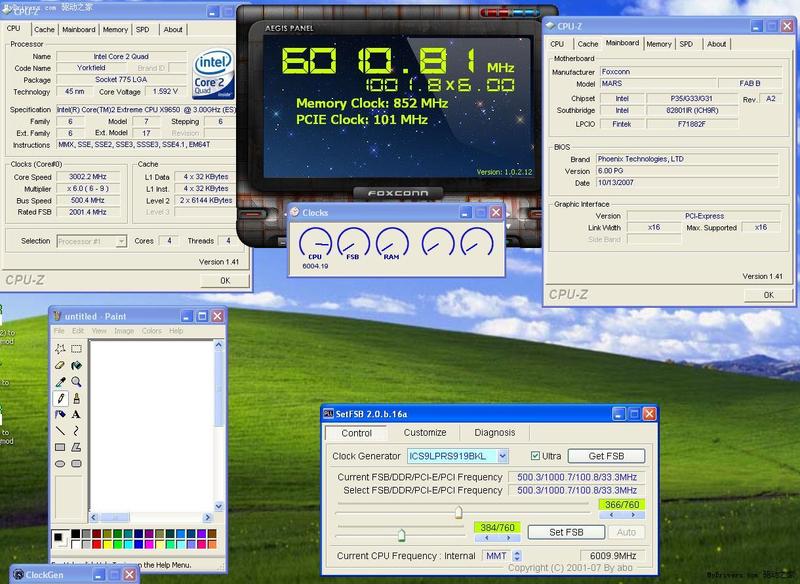800x584 pixels.
Task: Choose the straight Line tool in Paint
Action: (60, 431)
